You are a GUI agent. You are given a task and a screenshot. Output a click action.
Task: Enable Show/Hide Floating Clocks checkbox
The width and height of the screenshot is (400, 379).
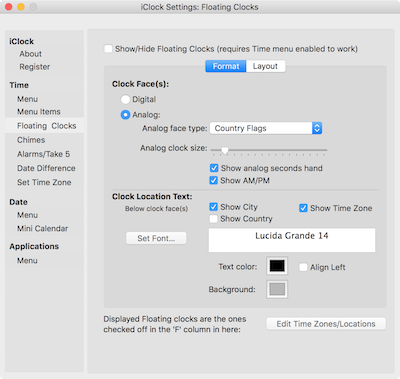click(108, 49)
